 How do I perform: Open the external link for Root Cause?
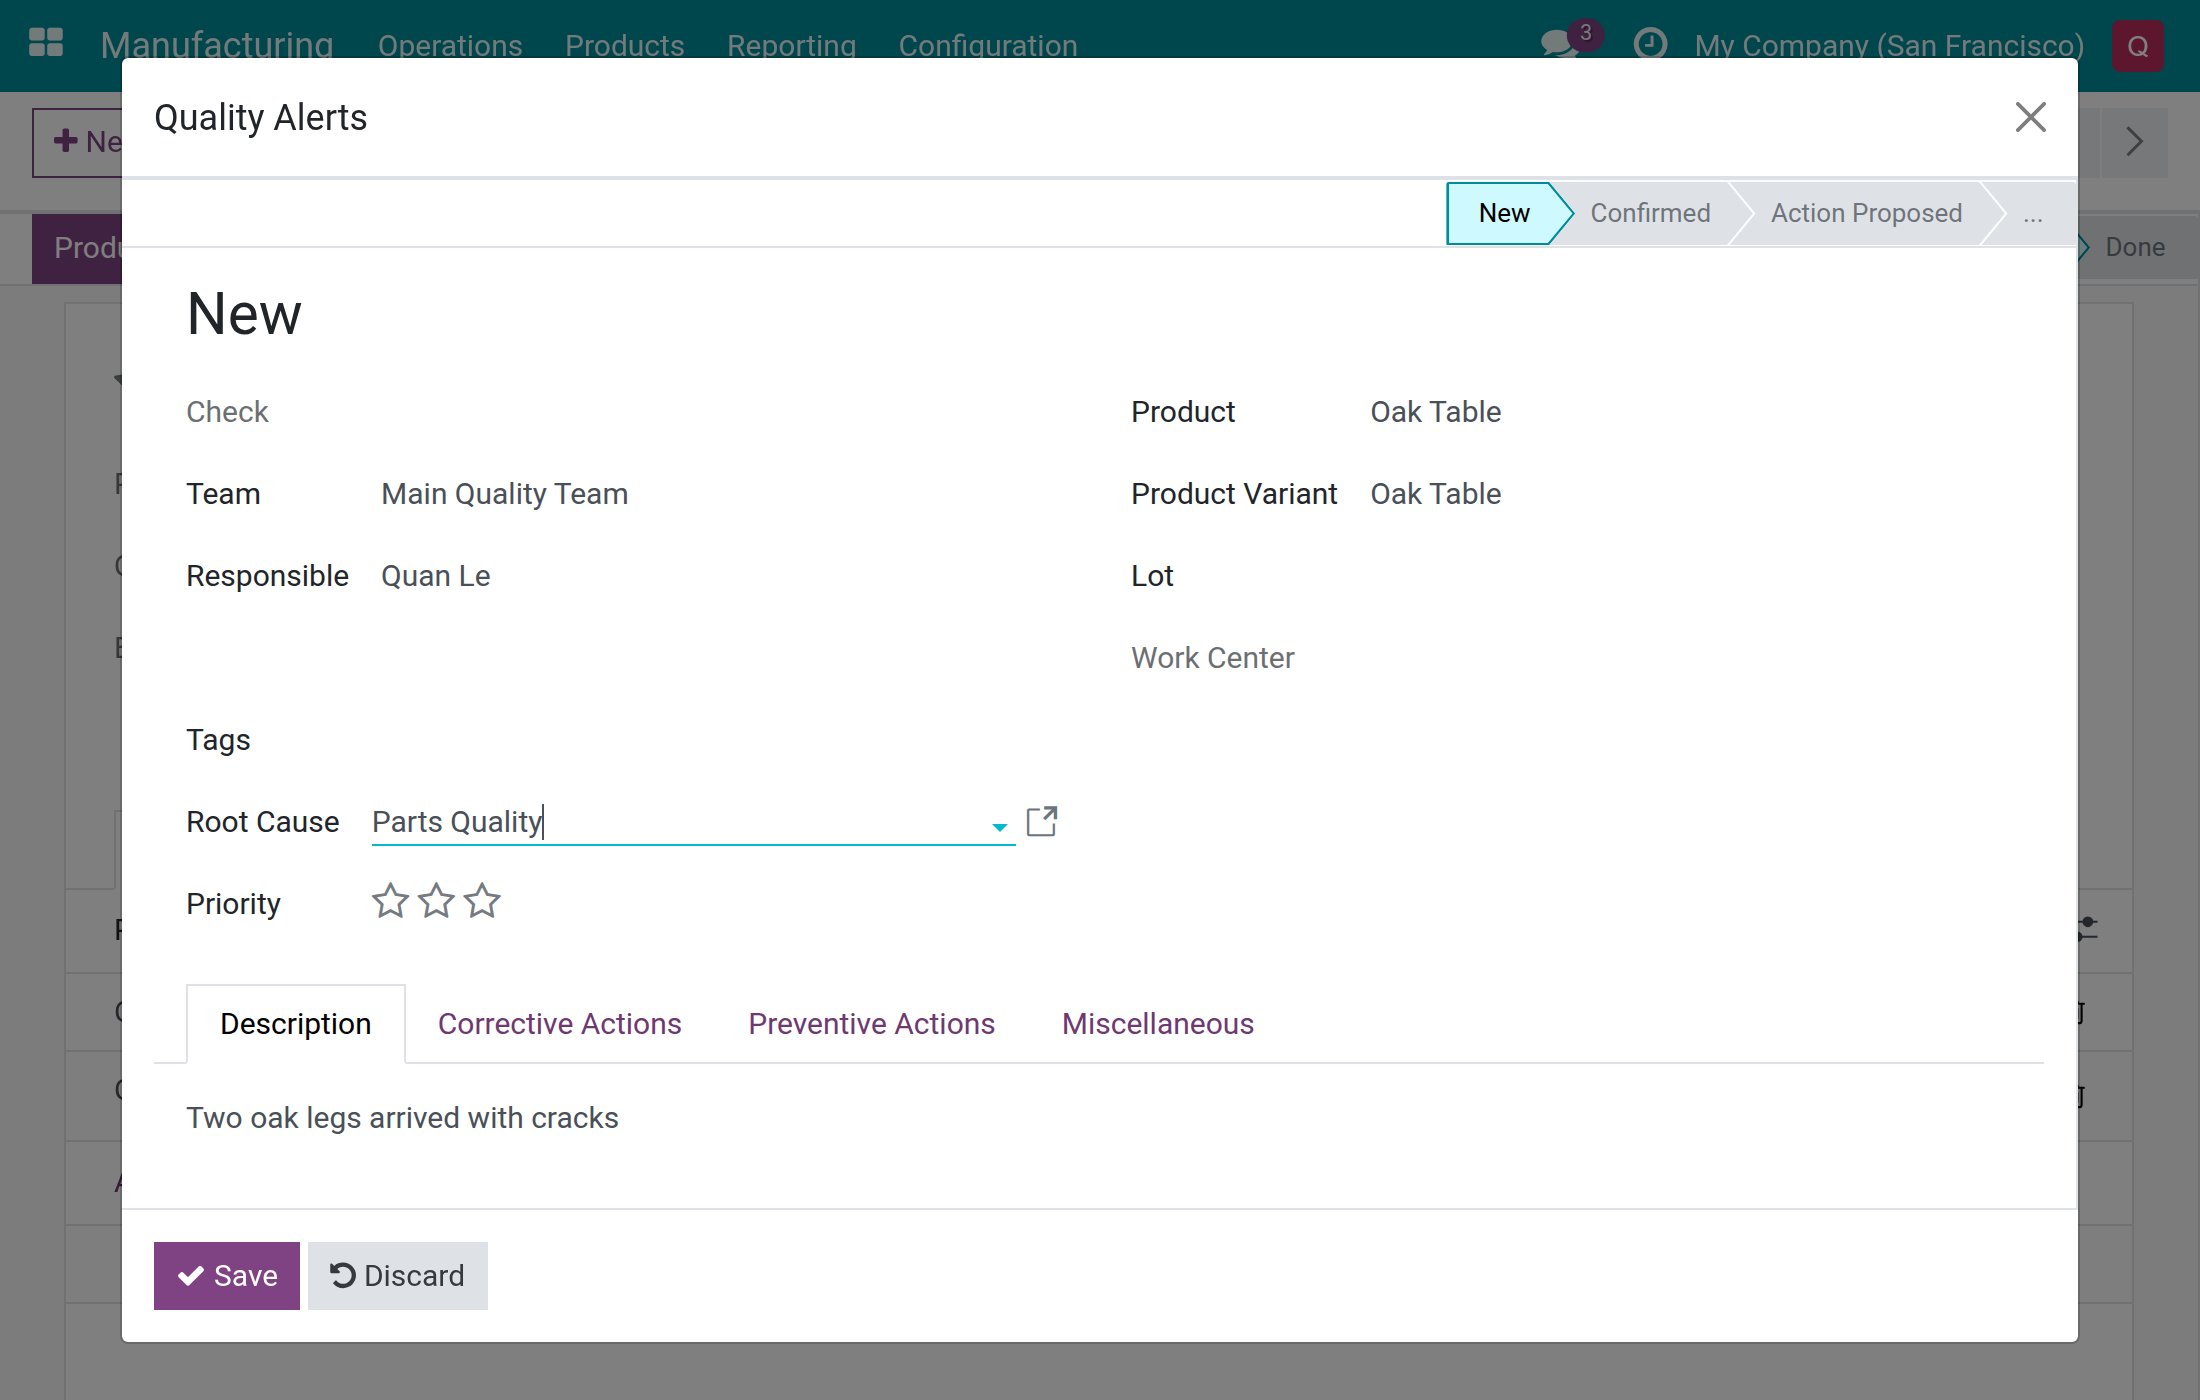(x=1042, y=822)
